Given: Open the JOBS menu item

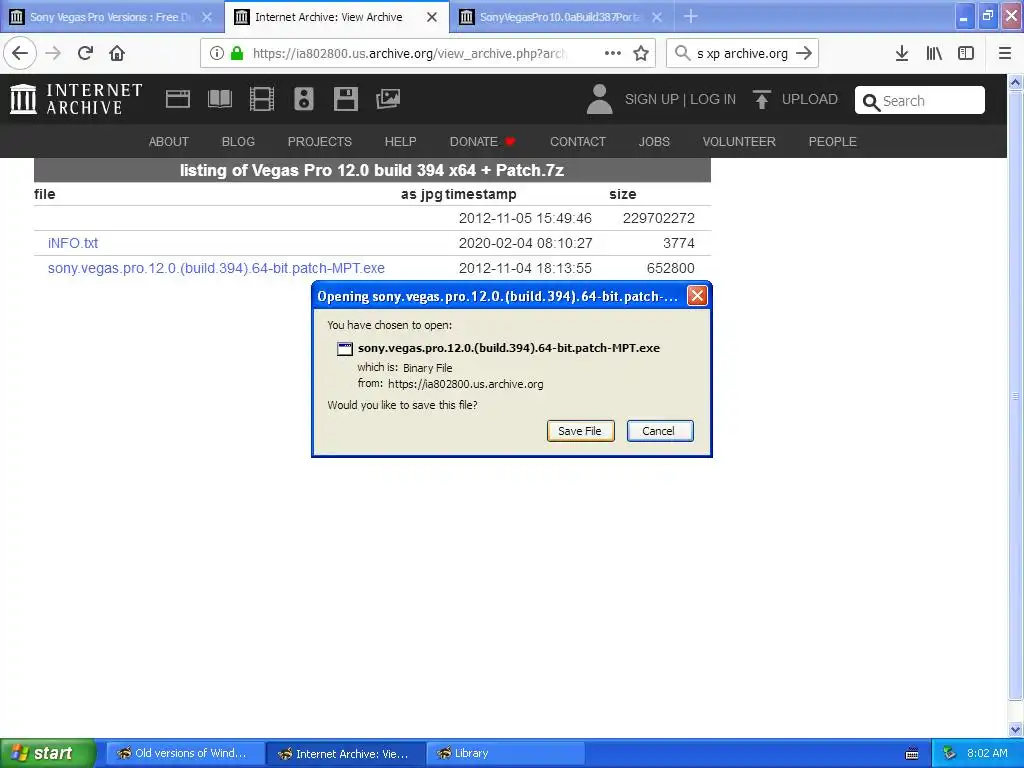Looking at the screenshot, I should point(654,142).
